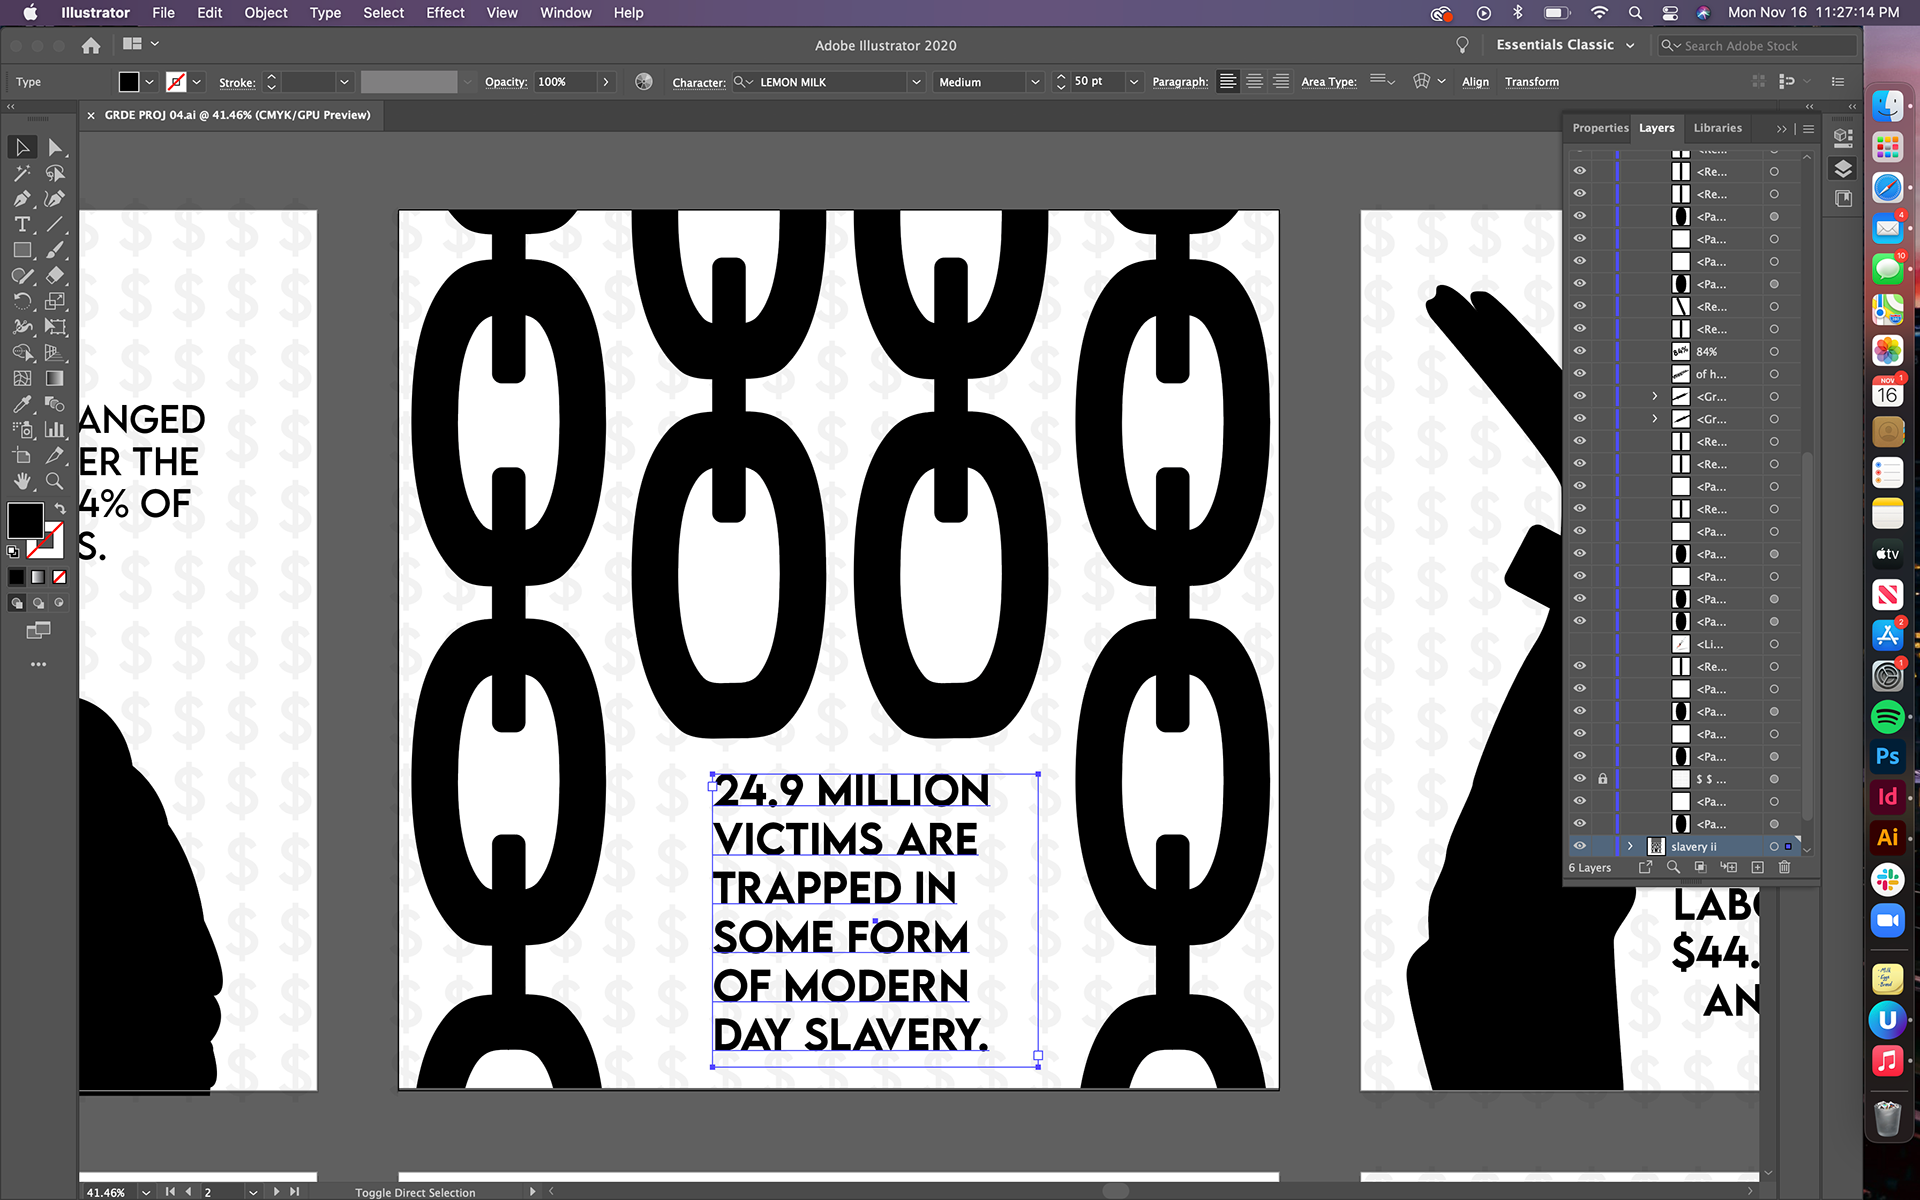This screenshot has height=1200, width=1920.
Task: Open the Paragraph panel link
Action: (1180, 82)
